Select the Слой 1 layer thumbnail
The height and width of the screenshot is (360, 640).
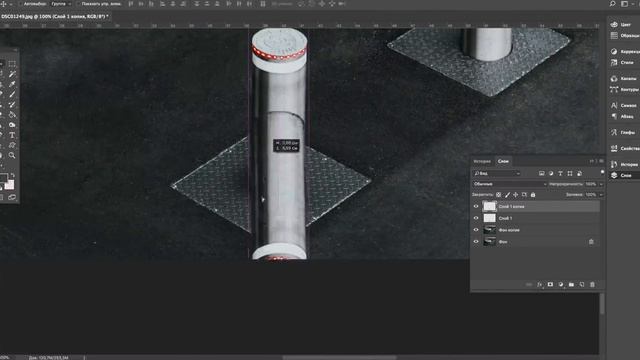click(x=489, y=218)
